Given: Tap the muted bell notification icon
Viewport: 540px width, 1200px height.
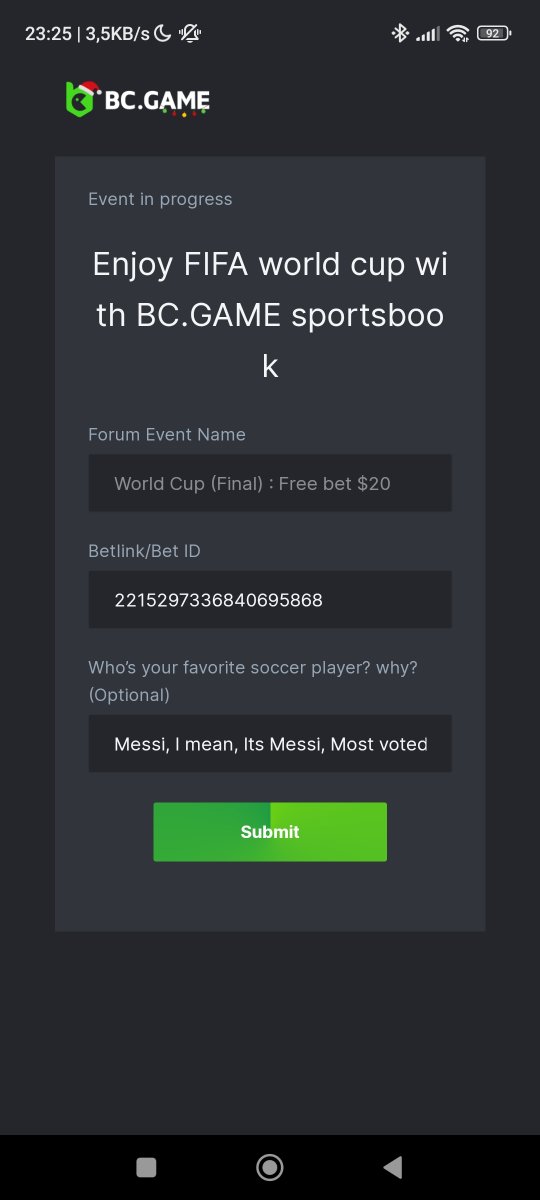Looking at the screenshot, I should [x=190, y=33].
